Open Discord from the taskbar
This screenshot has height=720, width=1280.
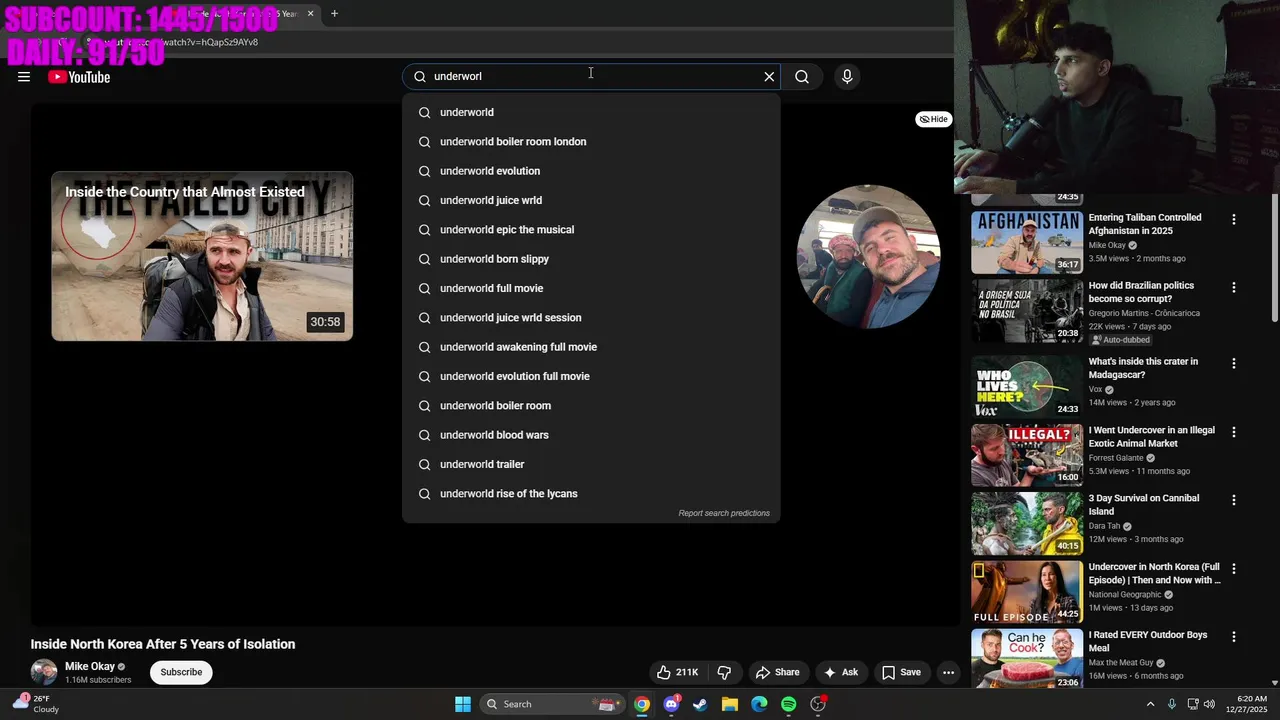tap(671, 704)
